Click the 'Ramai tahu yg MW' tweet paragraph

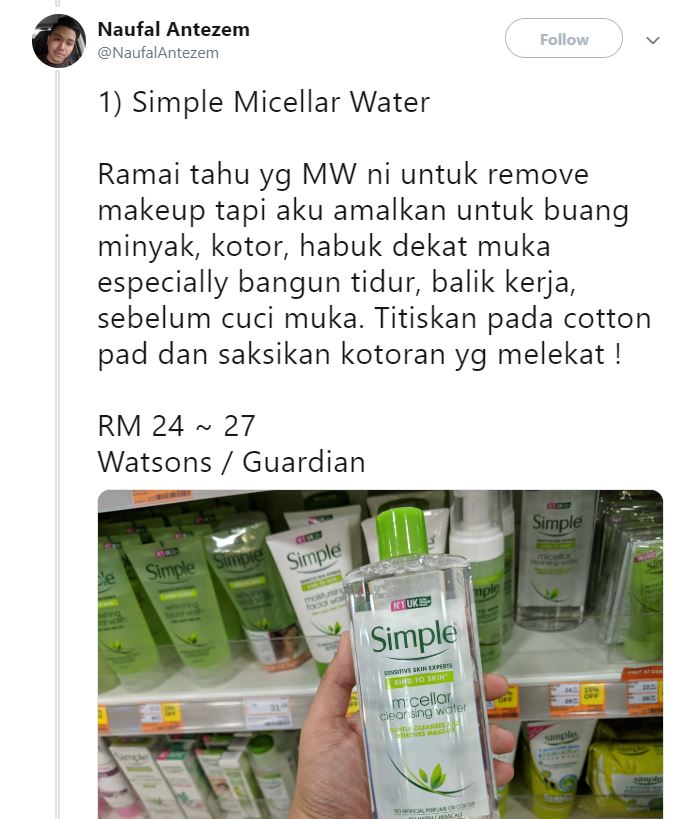(x=374, y=264)
